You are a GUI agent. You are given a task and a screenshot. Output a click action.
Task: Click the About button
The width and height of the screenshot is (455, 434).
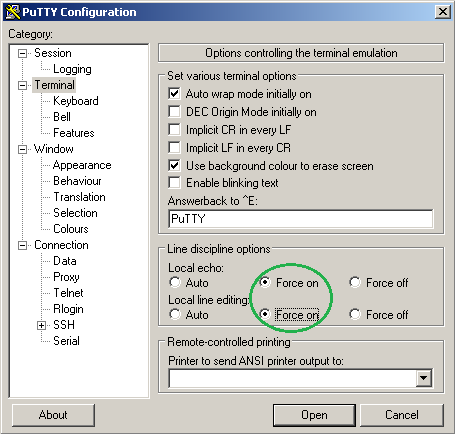point(53,415)
